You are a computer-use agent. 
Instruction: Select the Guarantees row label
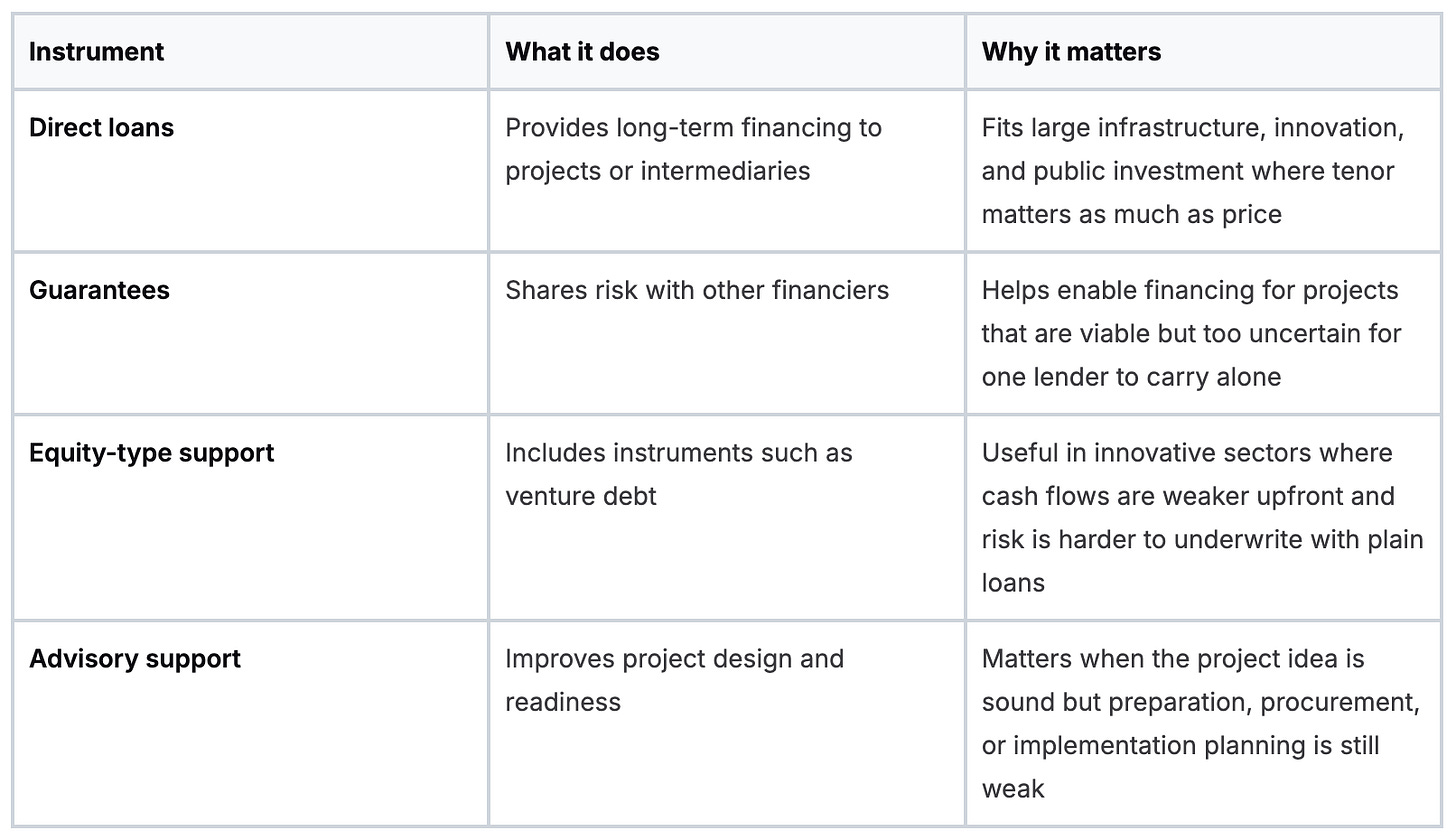[x=99, y=290]
